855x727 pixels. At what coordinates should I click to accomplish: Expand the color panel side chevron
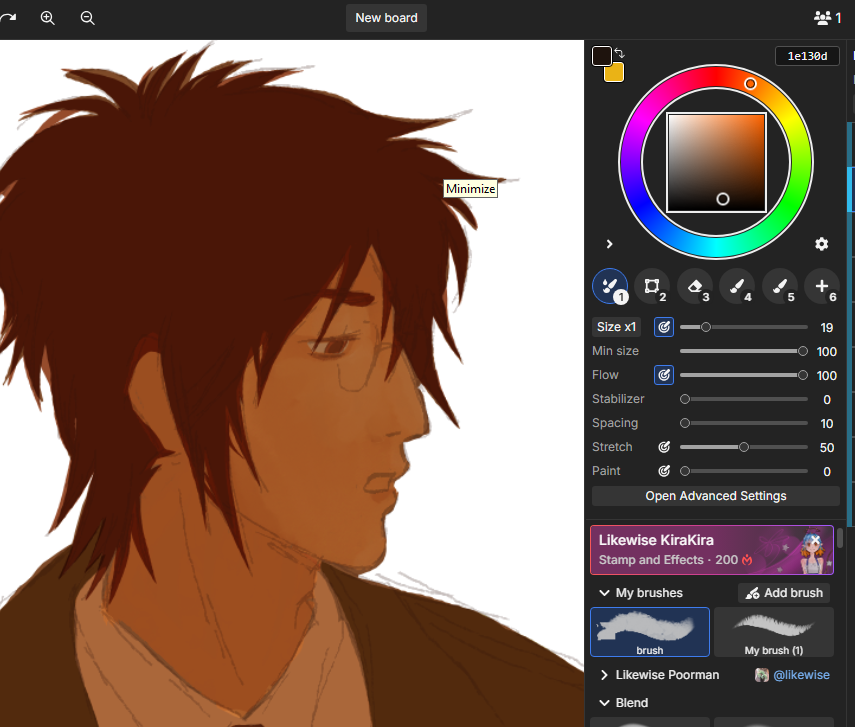tap(610, 244)
